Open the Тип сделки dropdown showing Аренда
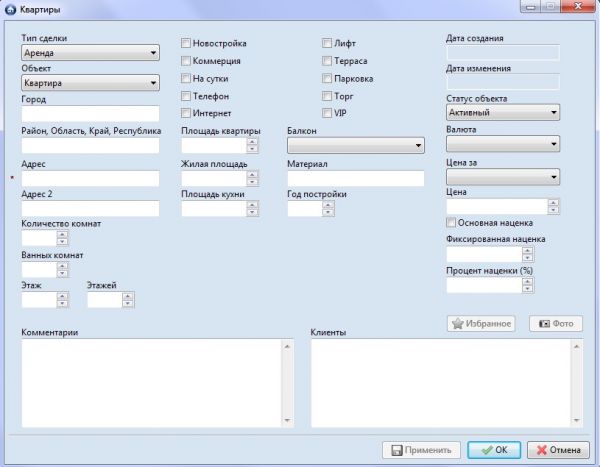600x467 pixels. point(90,52)
